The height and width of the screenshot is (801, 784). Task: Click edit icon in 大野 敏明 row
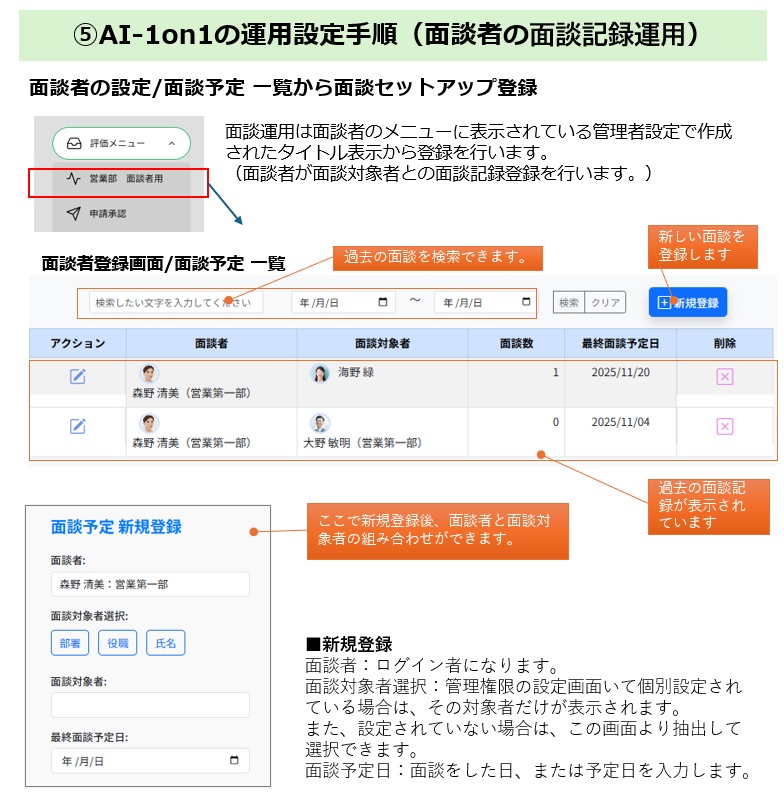tap(77, 426)
